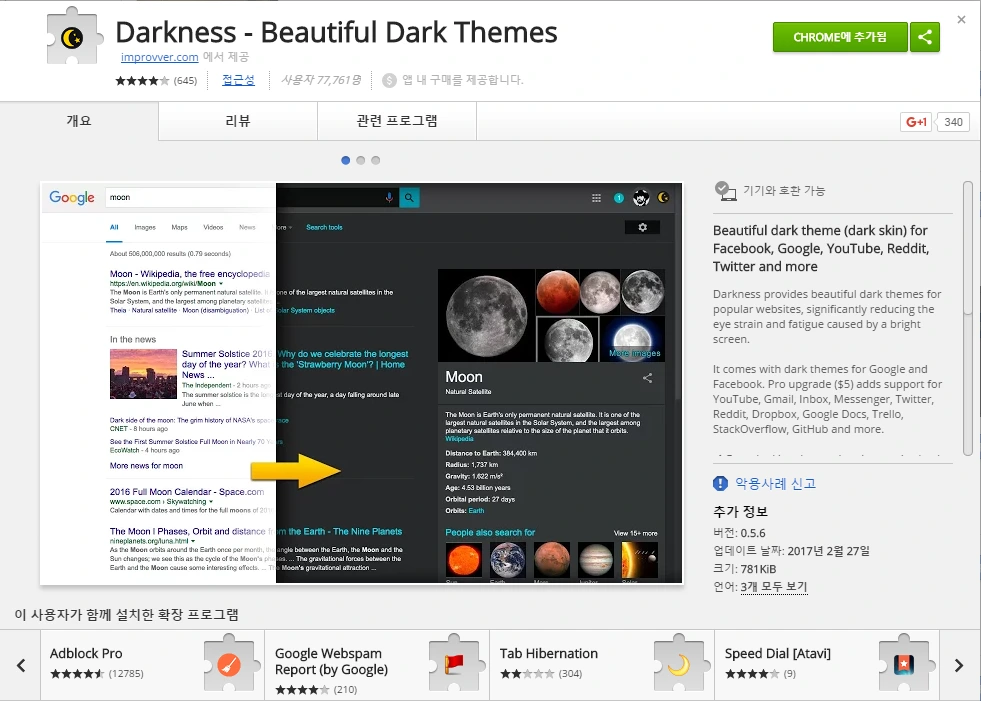Click the device compatible icon
This screenshot has width=981, height=701.
[x=725, y=191]
